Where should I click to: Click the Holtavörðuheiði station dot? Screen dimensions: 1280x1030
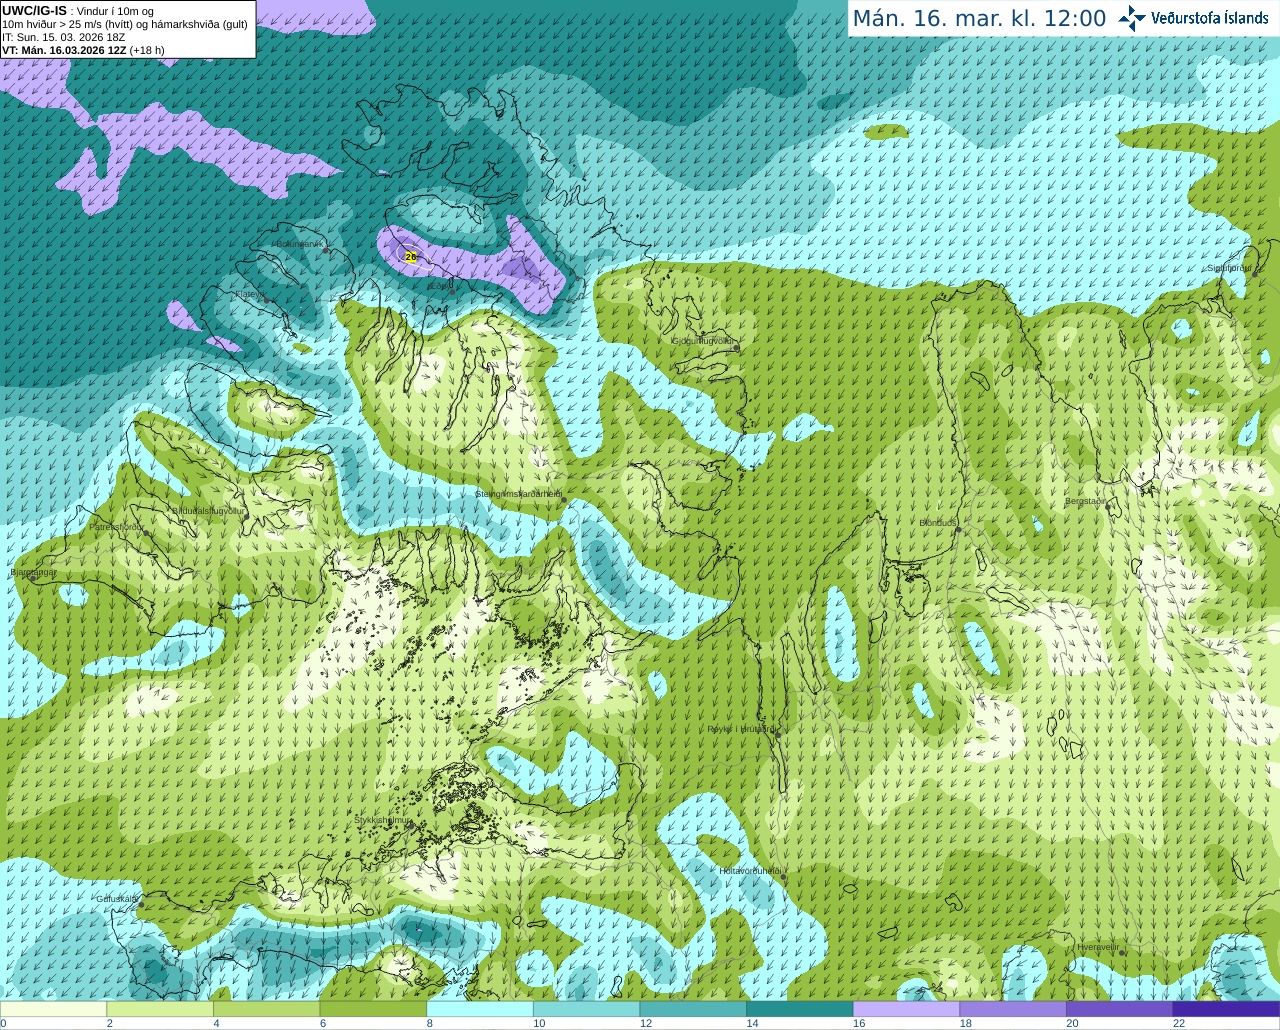[x=783, y=877]
